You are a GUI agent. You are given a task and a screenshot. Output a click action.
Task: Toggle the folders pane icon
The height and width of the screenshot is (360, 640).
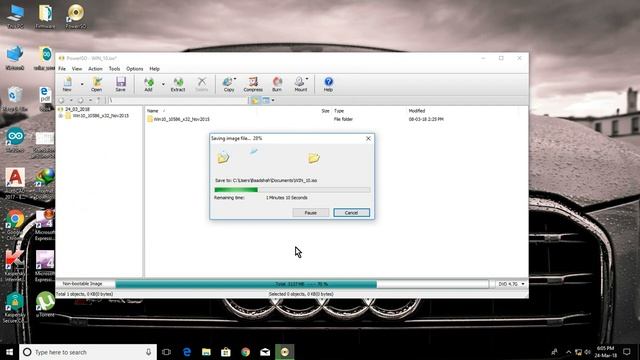[255, 100]
